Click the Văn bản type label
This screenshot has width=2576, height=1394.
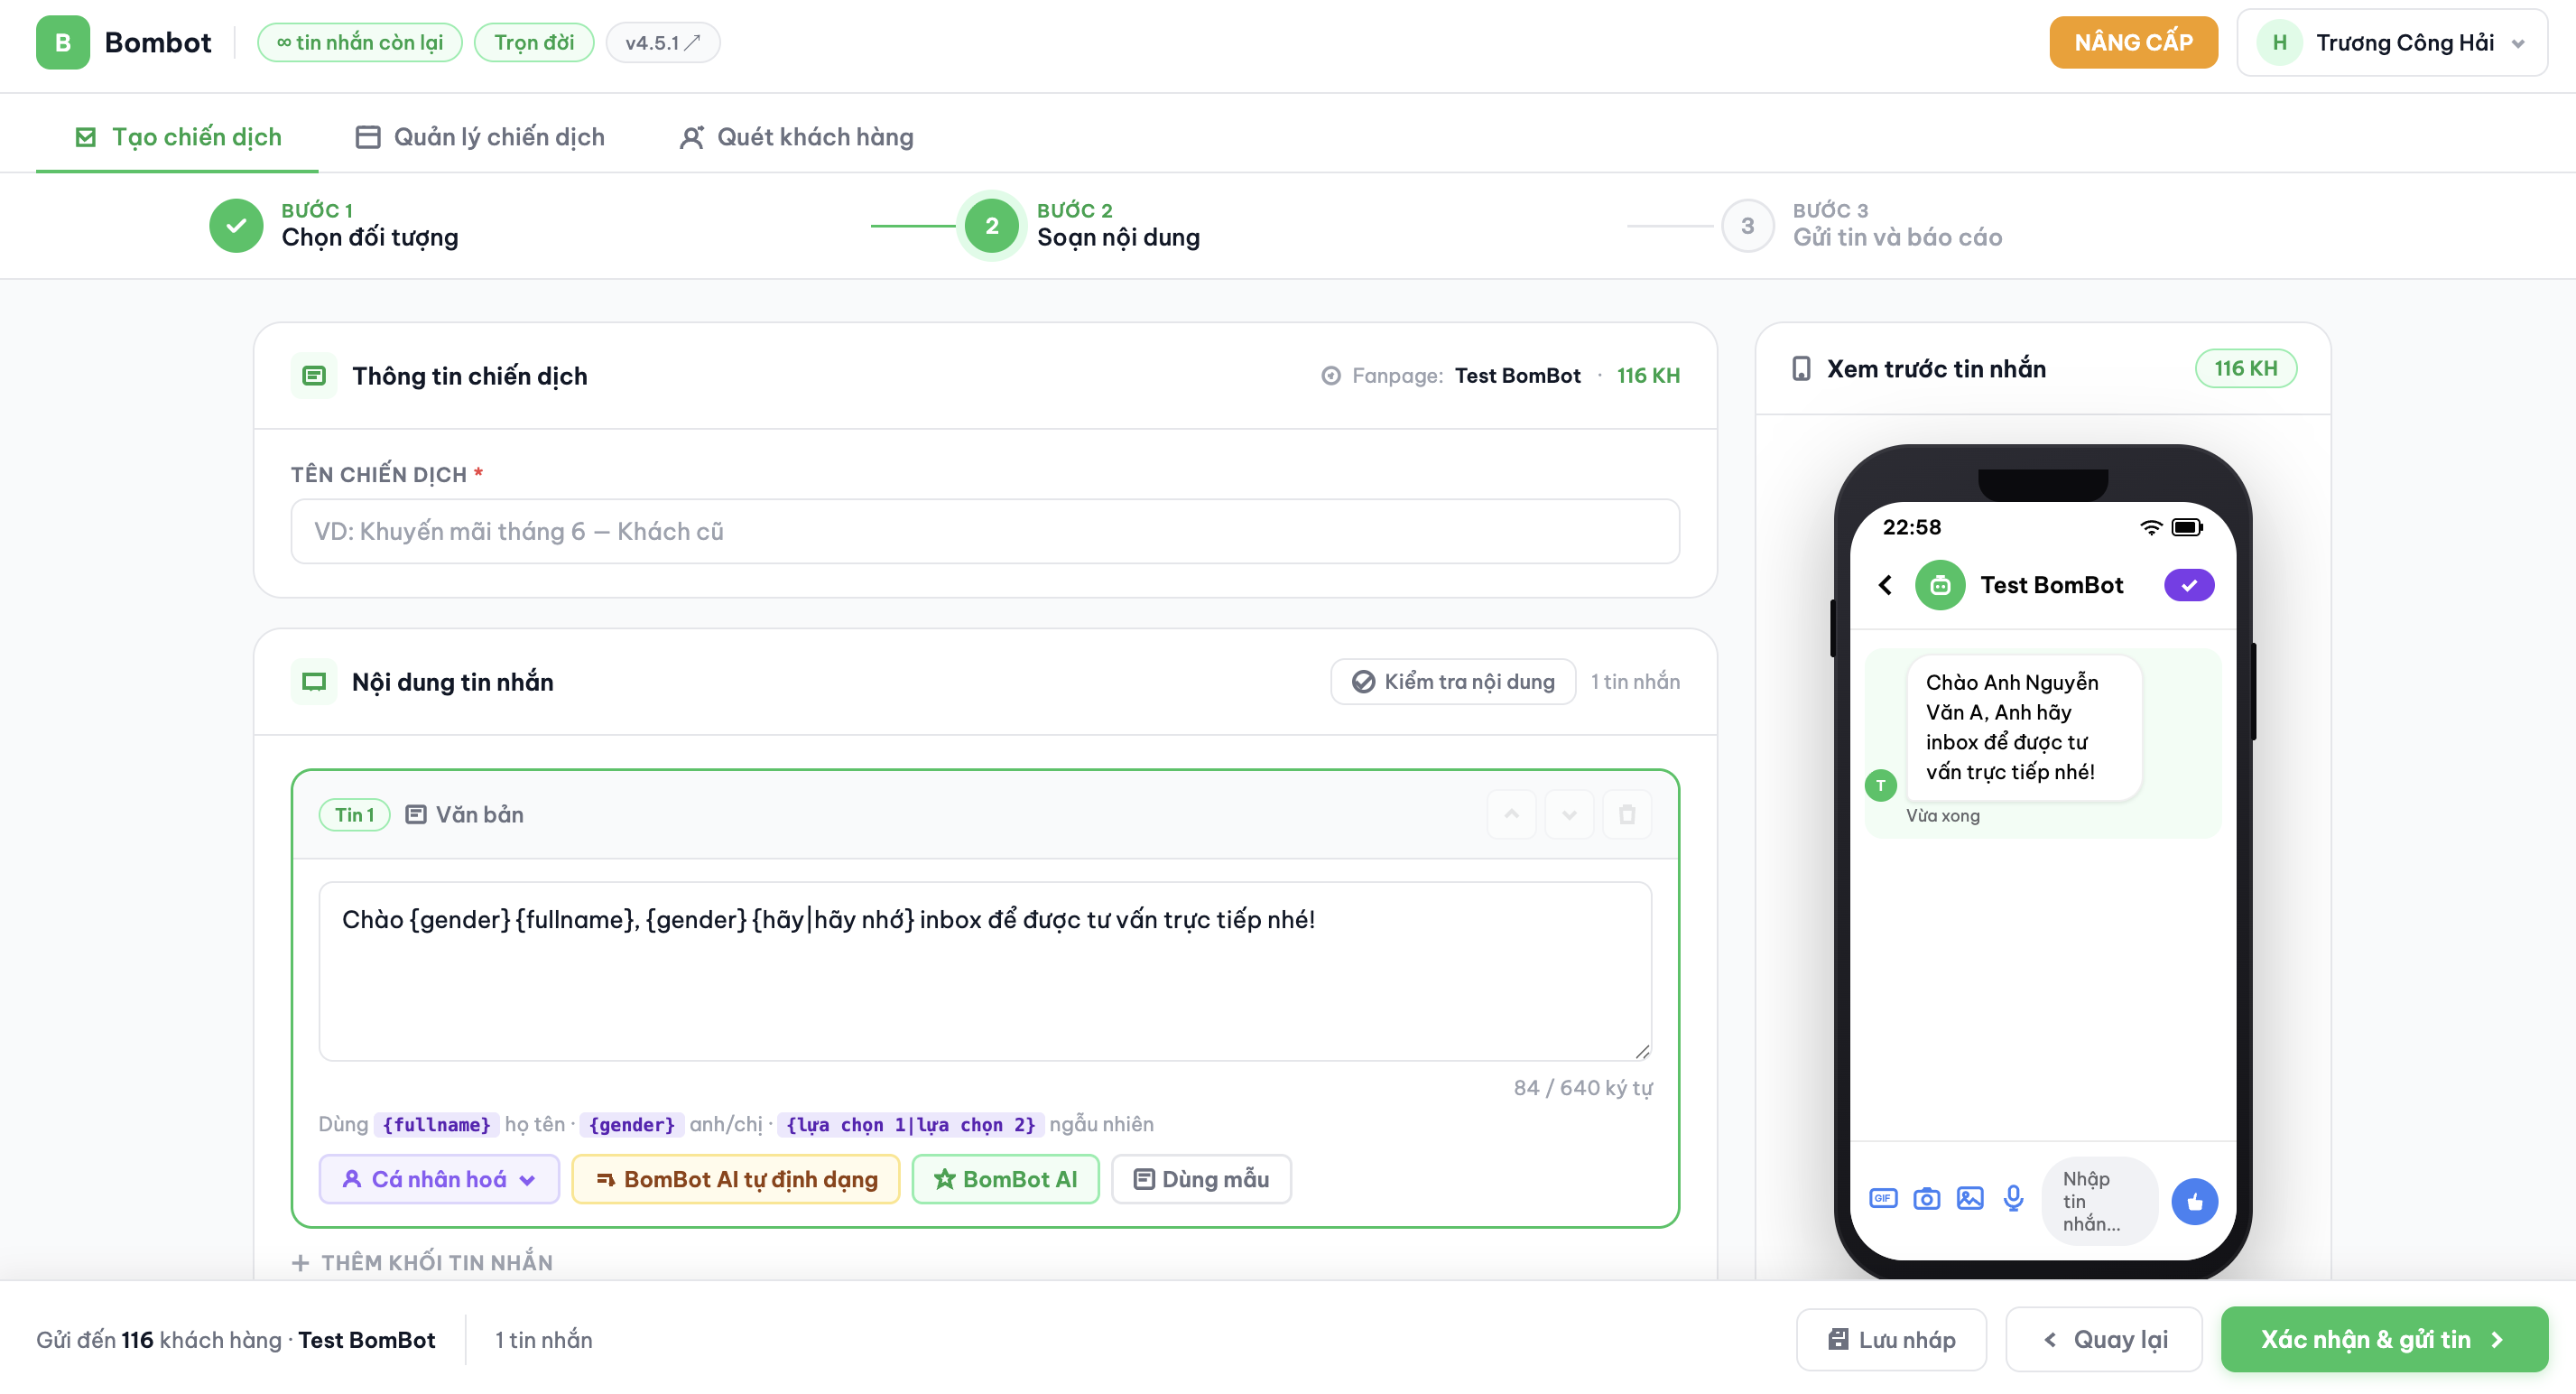coord(464,814)
